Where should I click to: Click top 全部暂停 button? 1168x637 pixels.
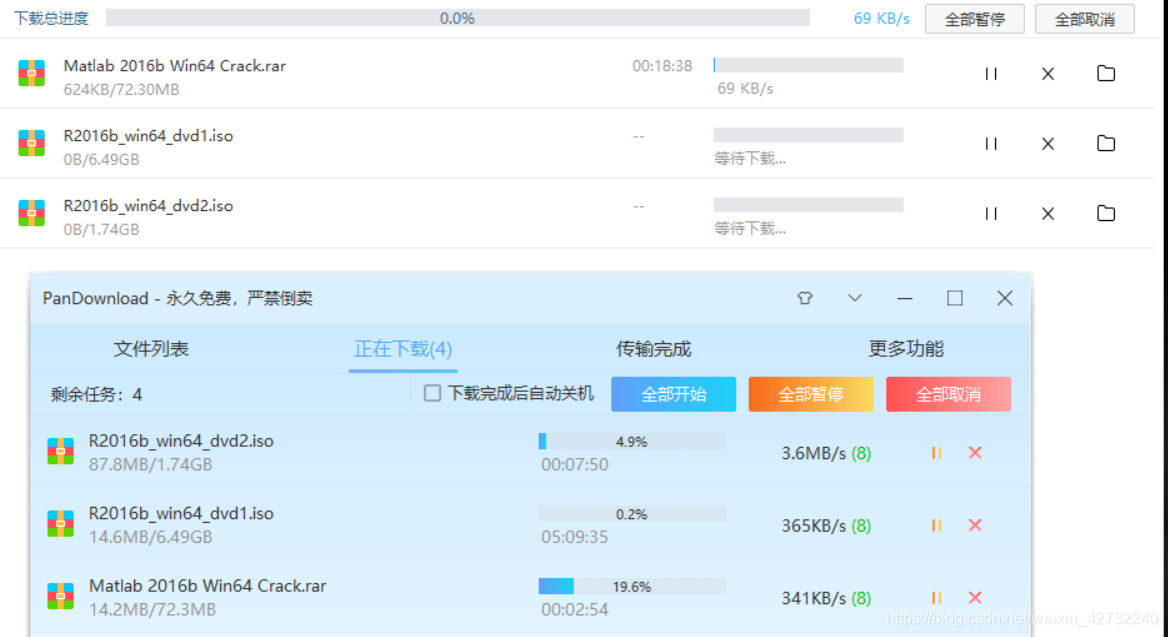pos(974,19)
